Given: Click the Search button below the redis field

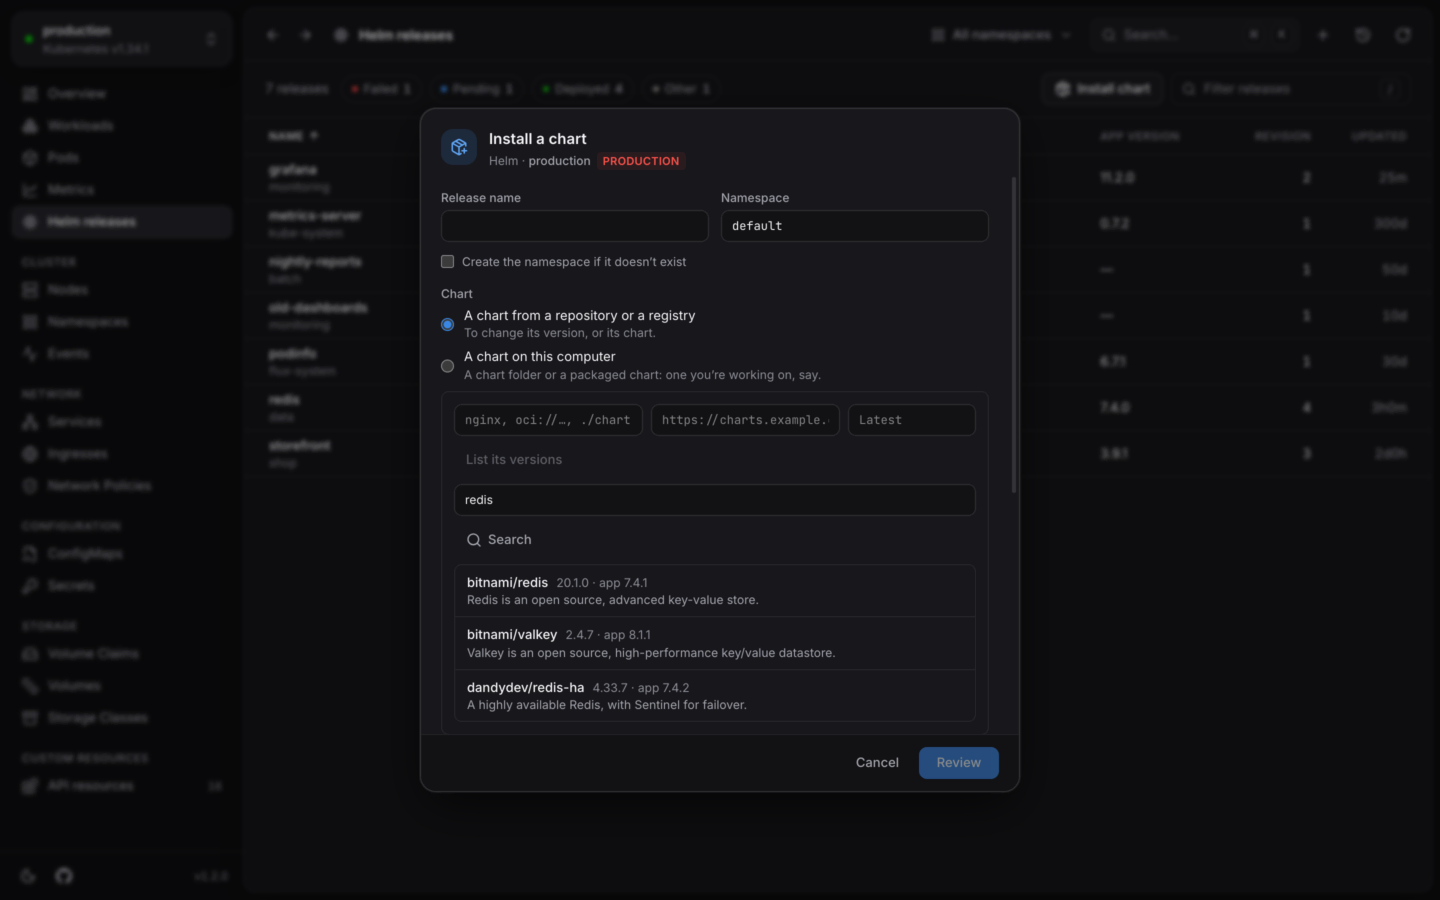Looking at the screenshot, I should pos(499,540).
